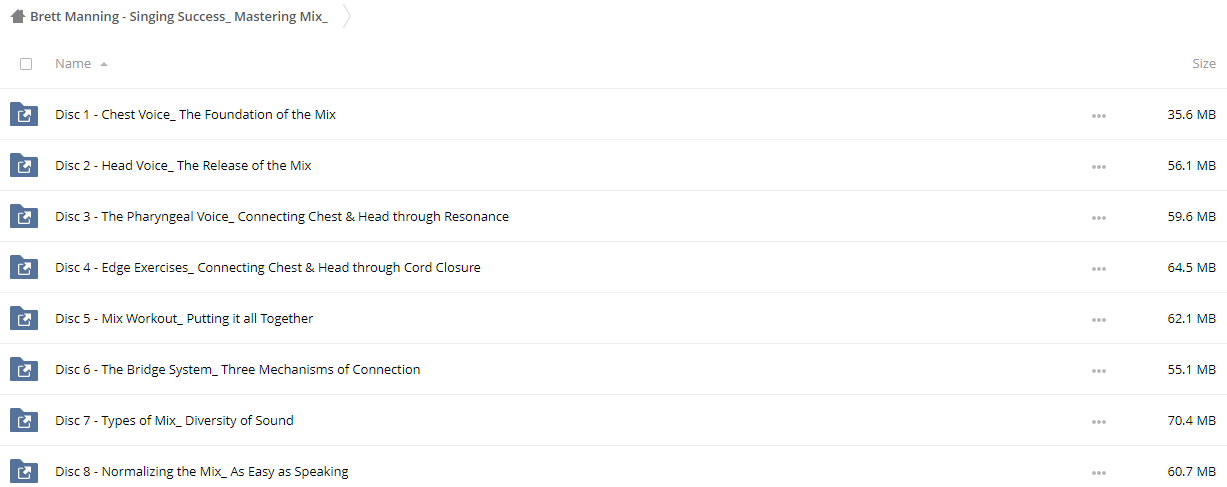The height and width of the screenshot is (487, 1227).
Task: Sort files by the Name column
Action: click(73, 63)
